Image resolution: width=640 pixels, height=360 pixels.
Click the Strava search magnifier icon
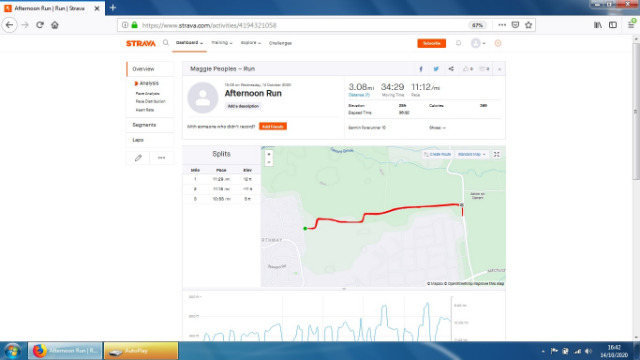166,42
